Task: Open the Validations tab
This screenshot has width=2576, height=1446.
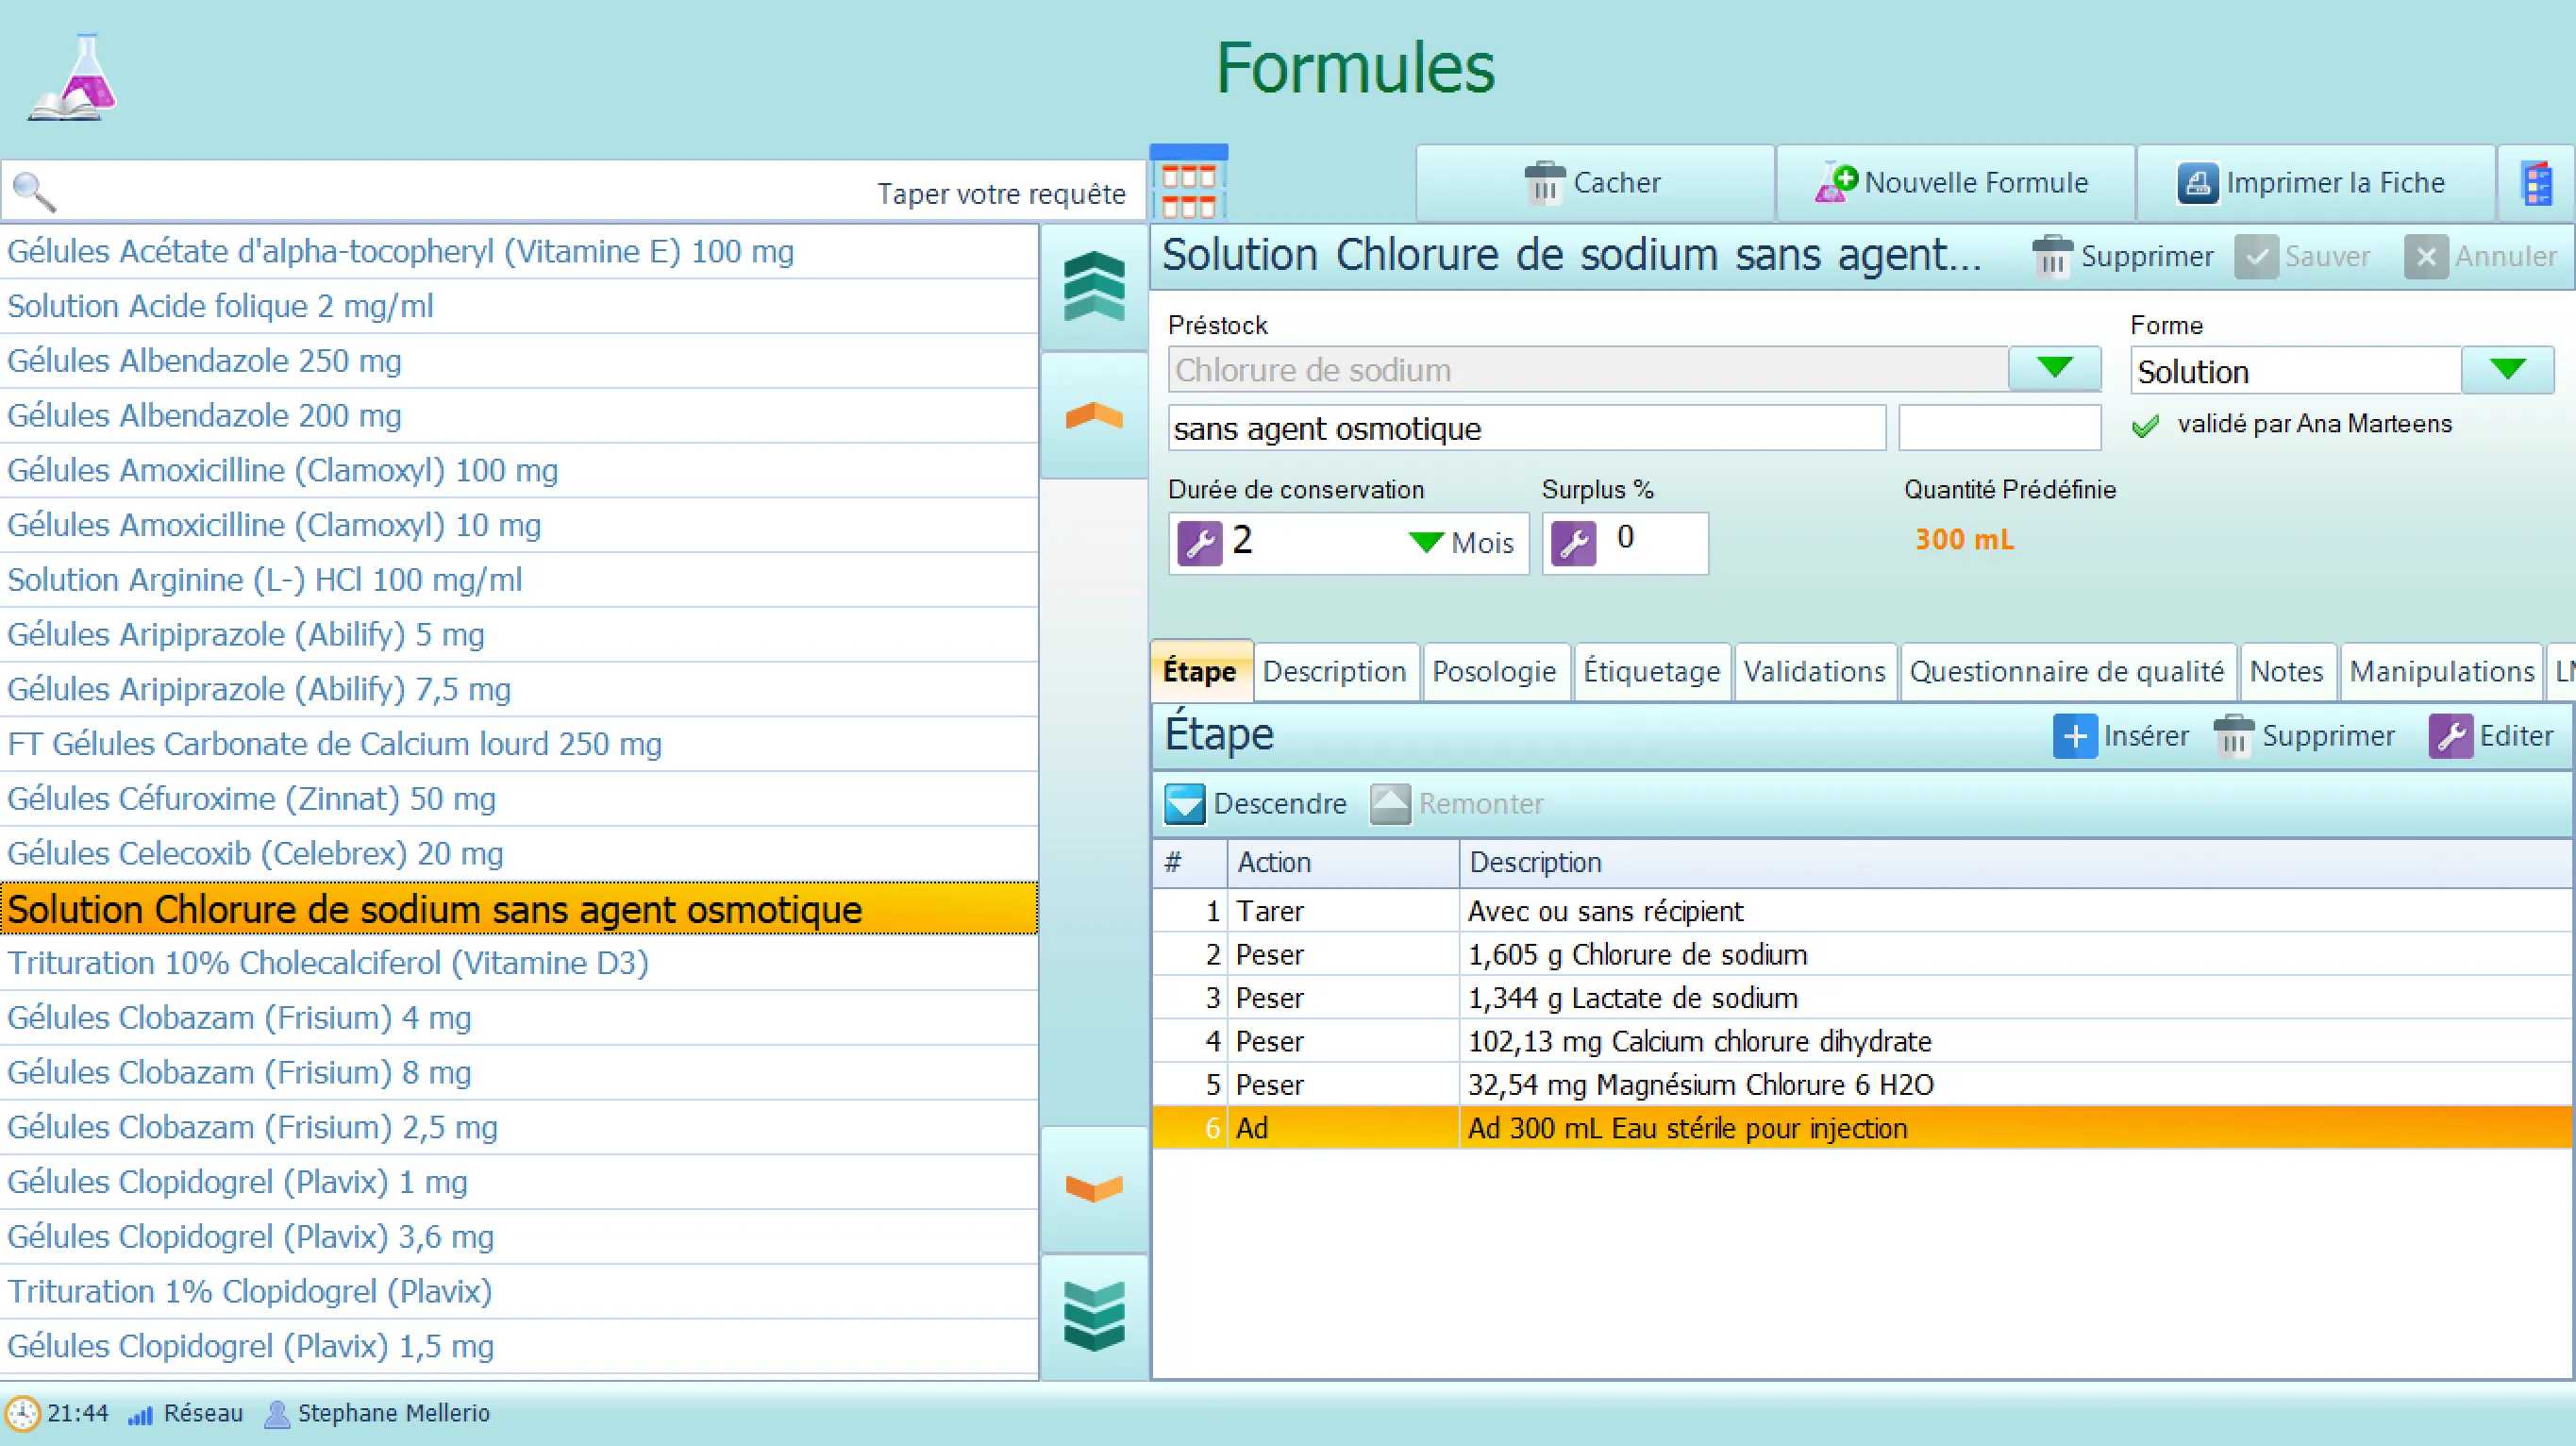Action: coord(1815,672)
